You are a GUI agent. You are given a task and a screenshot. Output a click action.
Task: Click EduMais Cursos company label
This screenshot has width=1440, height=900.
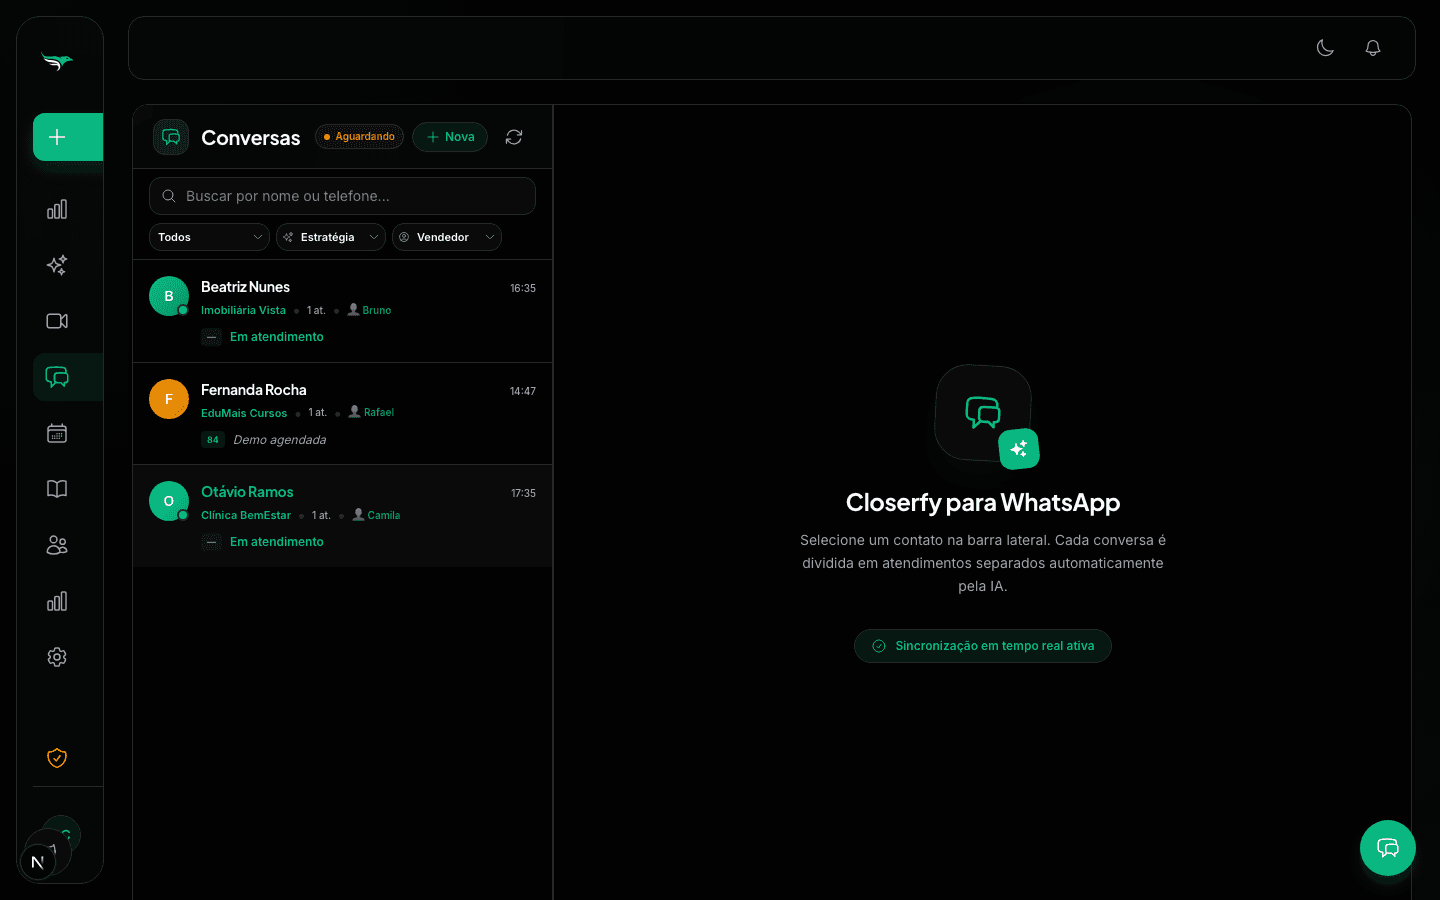click(244, 413)
